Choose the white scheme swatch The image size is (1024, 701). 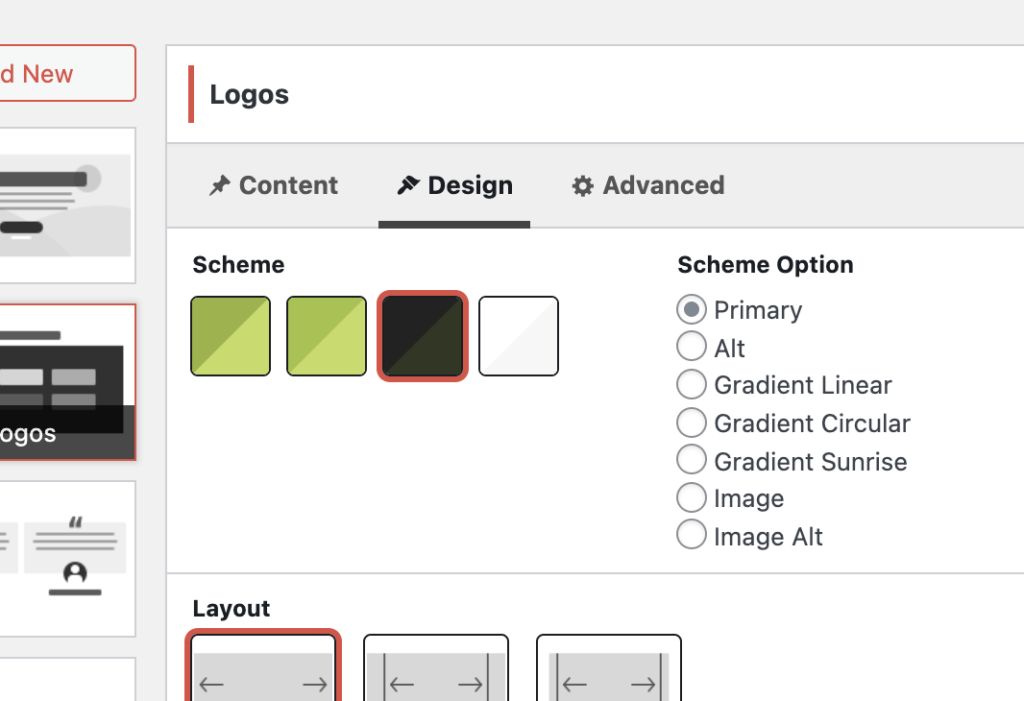(518, 336)
